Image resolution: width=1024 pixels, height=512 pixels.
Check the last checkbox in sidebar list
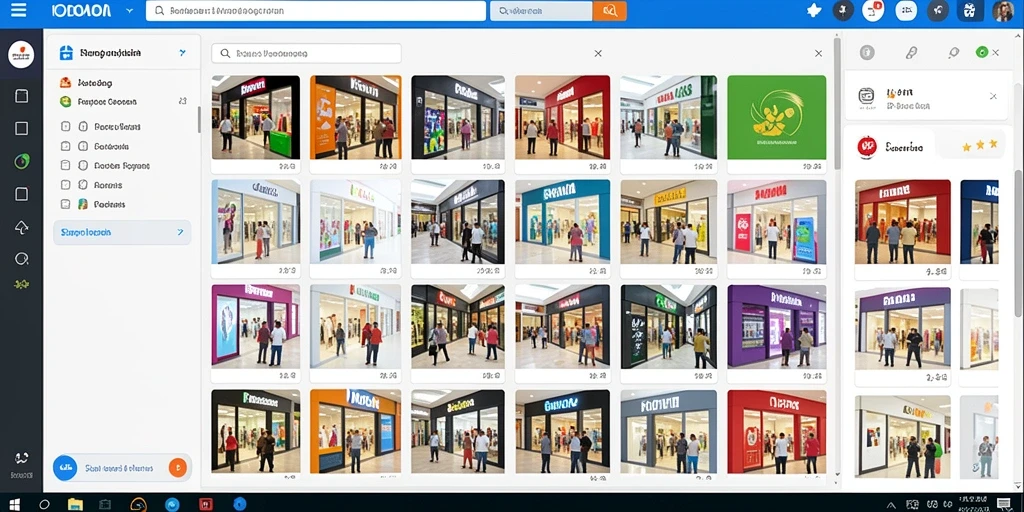pos(65,204)
